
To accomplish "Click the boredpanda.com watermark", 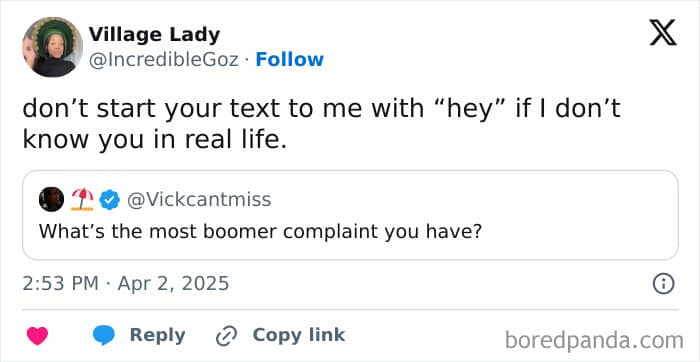I will [594, 340].
